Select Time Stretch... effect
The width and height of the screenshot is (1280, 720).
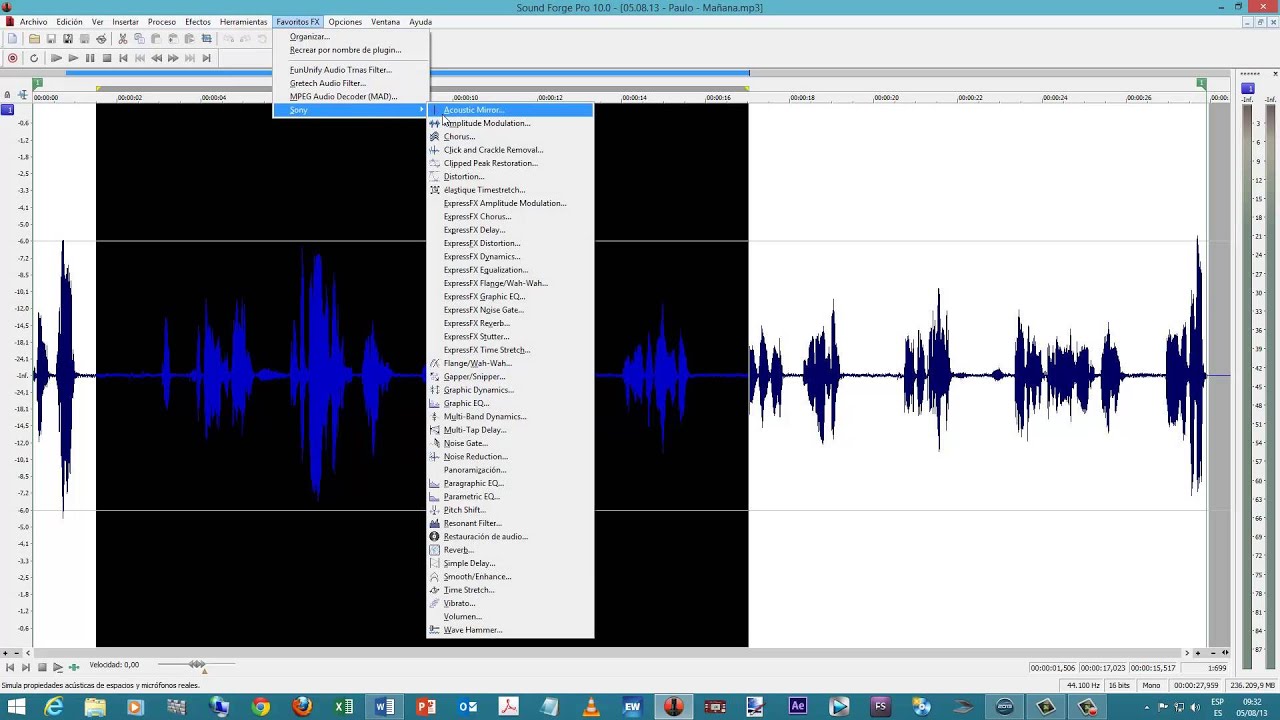[510, 590]
